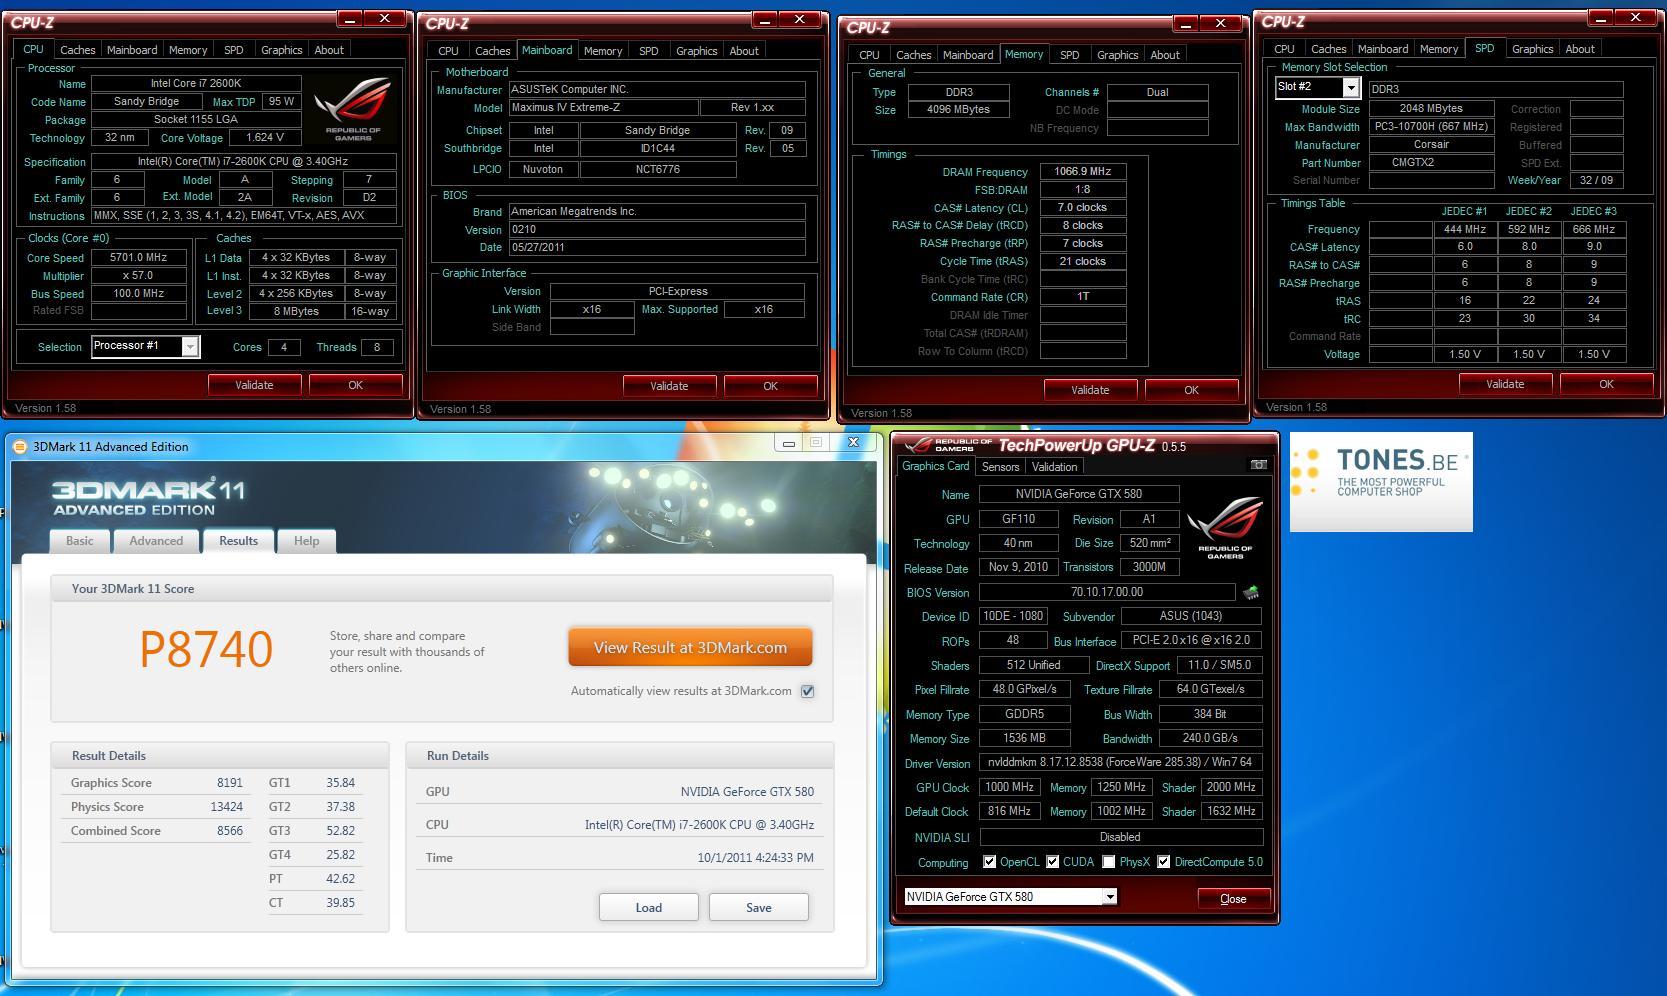Select SPD tab in the Mainboard CPU-Z window
Screen dimensions: 1667x996
coord(649,51)
